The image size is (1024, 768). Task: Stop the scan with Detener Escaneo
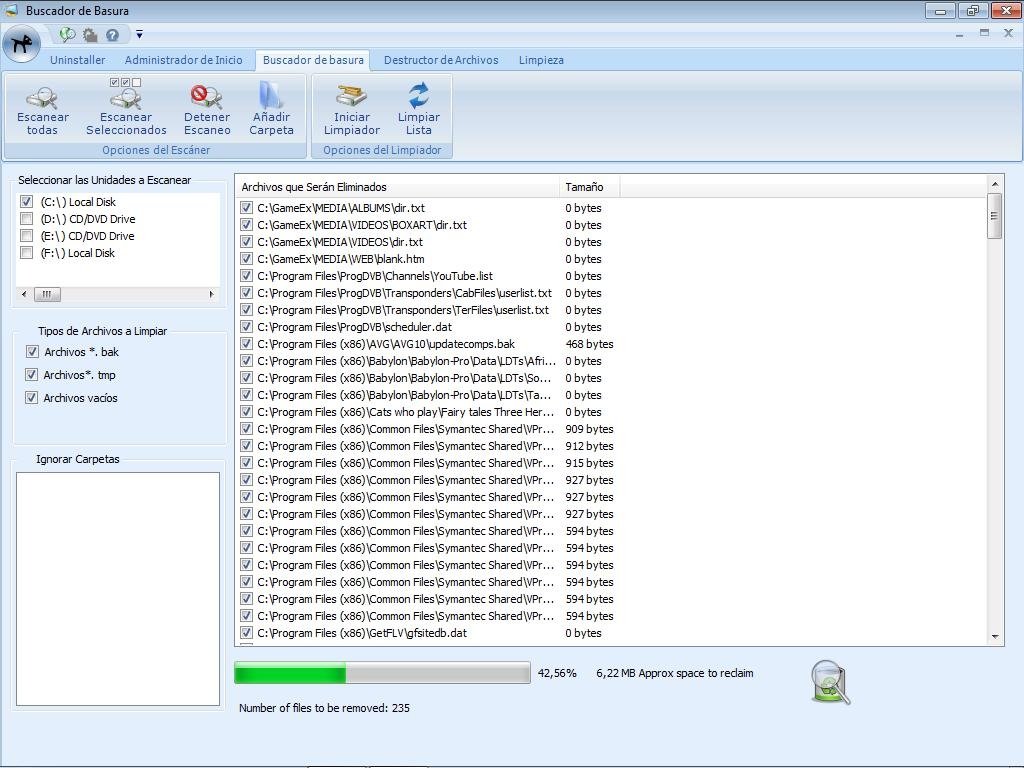[207, 110]
